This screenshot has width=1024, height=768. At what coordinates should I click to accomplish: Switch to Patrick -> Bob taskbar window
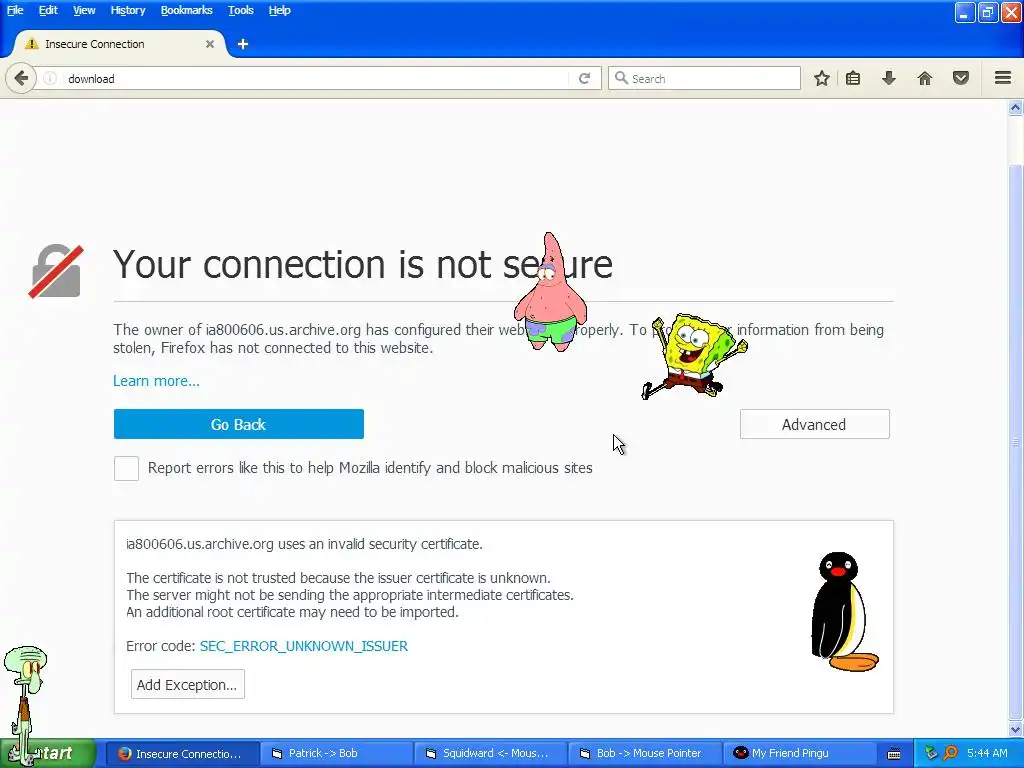click(337, 754)
